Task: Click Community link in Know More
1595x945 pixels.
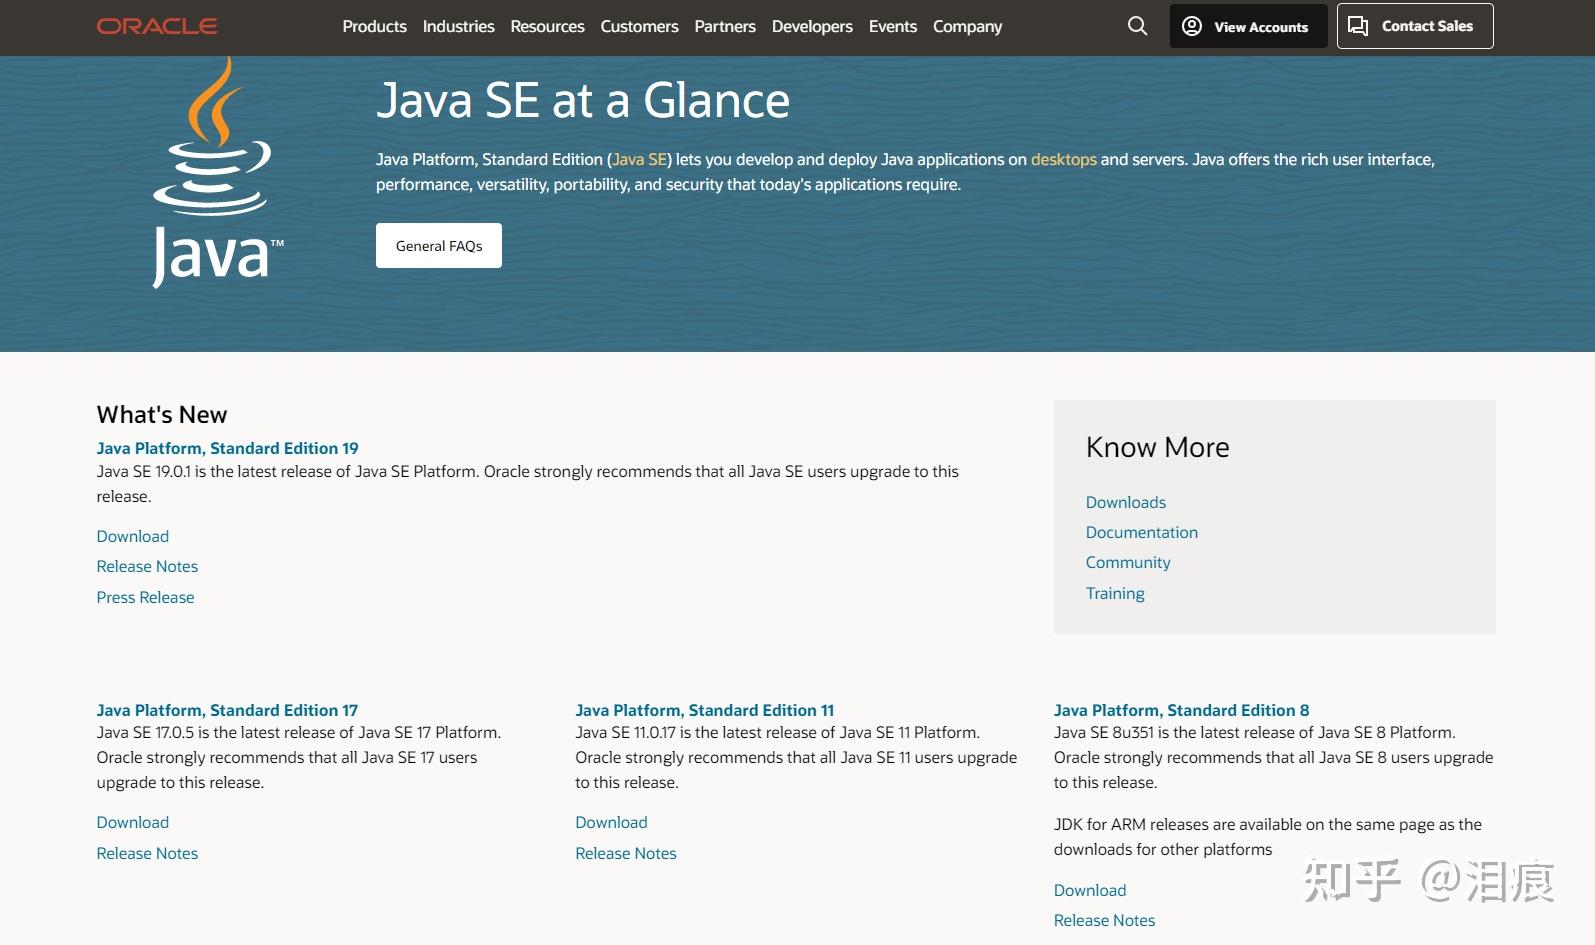Action: 1127,563
